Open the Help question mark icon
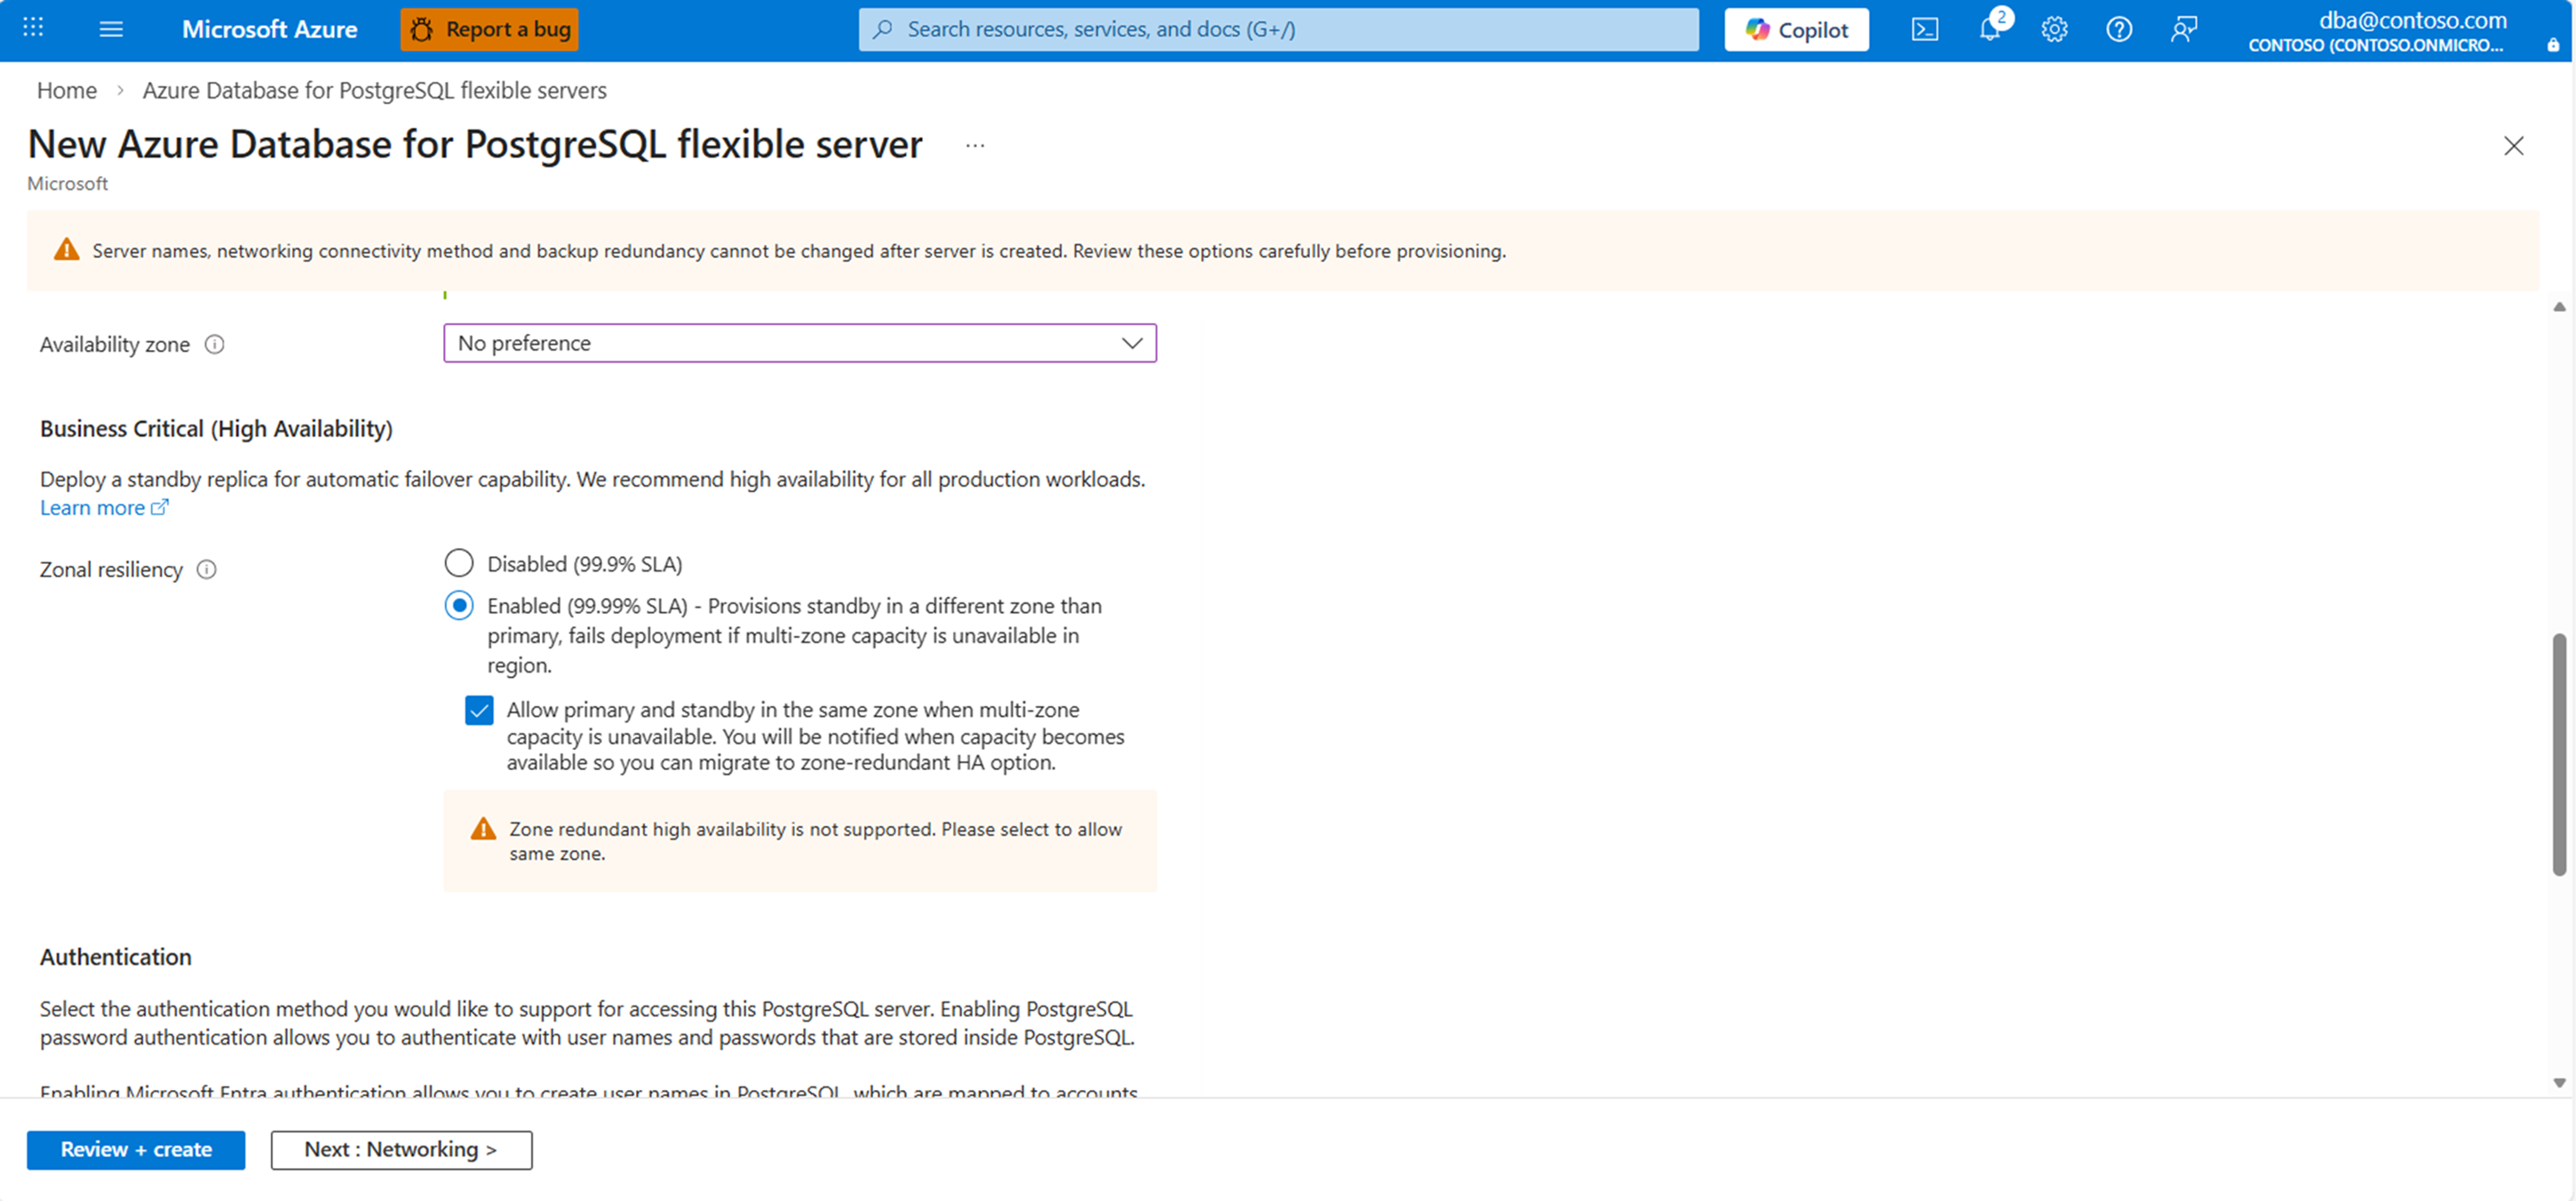This screenshot has width=2576, height=1201. [x=2118, y=29]
